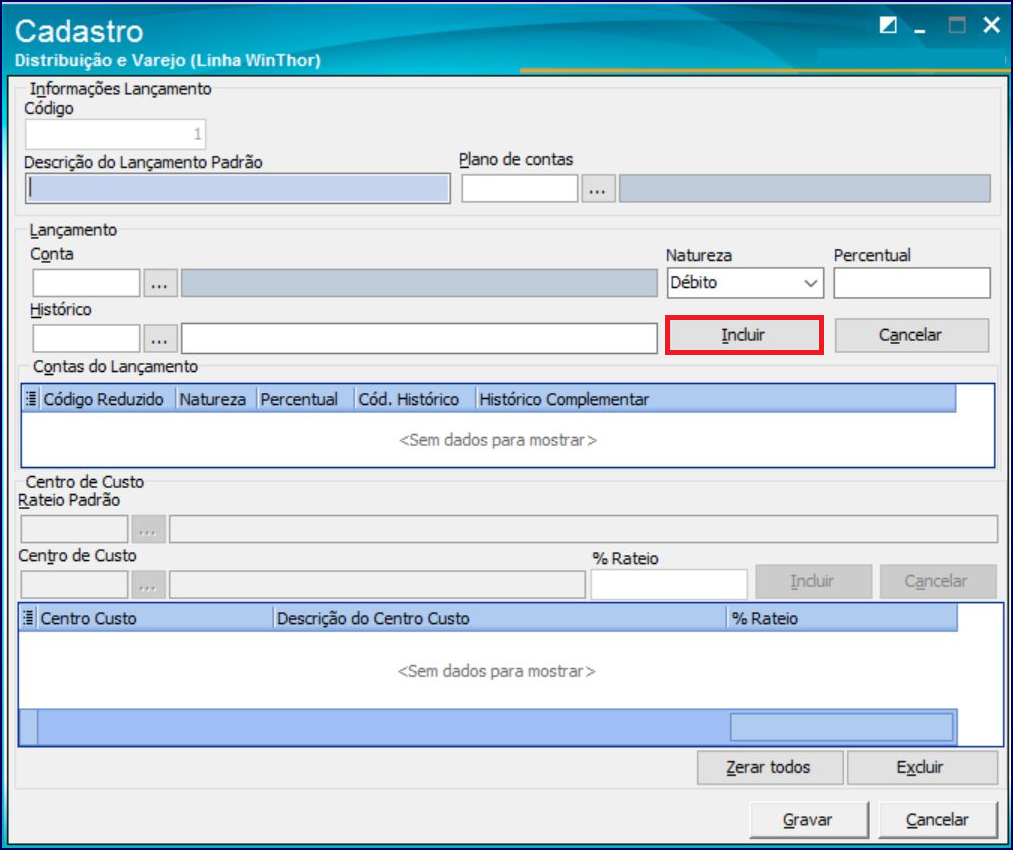Click the Percentual input field
Screen dimensions: 1013x850
point(911,283)
